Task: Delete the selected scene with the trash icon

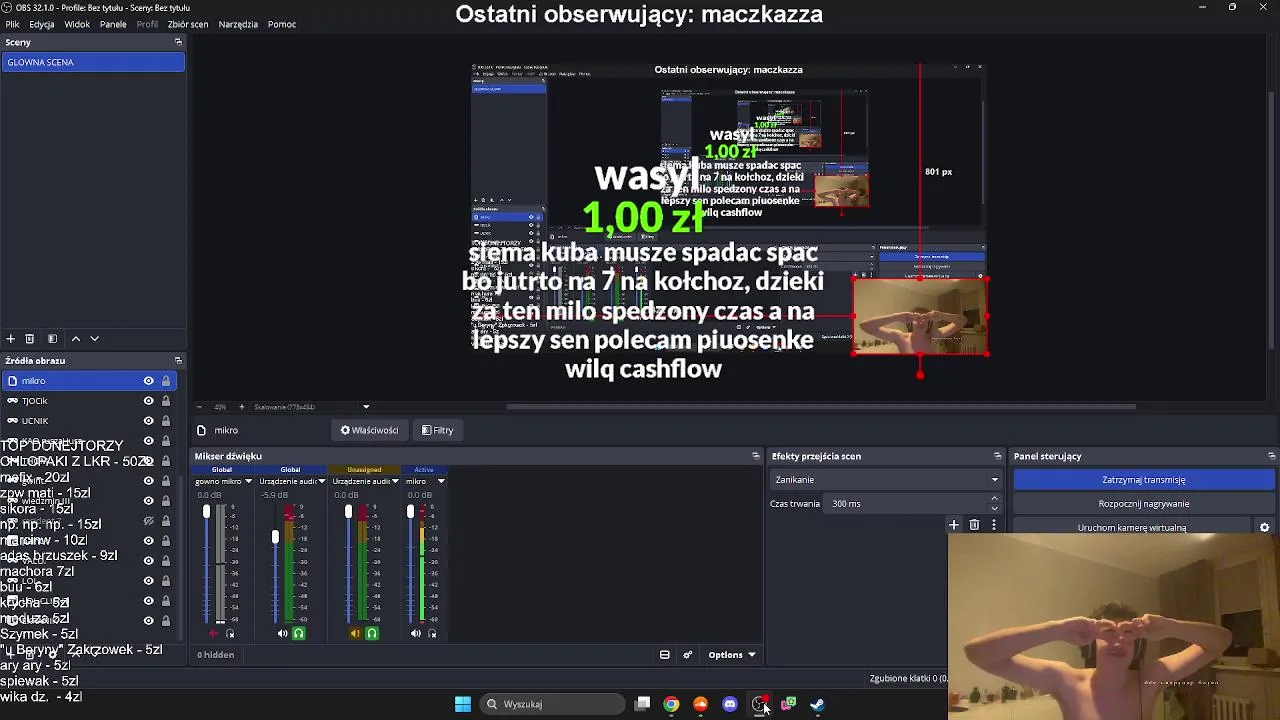Action: point(29,339)
